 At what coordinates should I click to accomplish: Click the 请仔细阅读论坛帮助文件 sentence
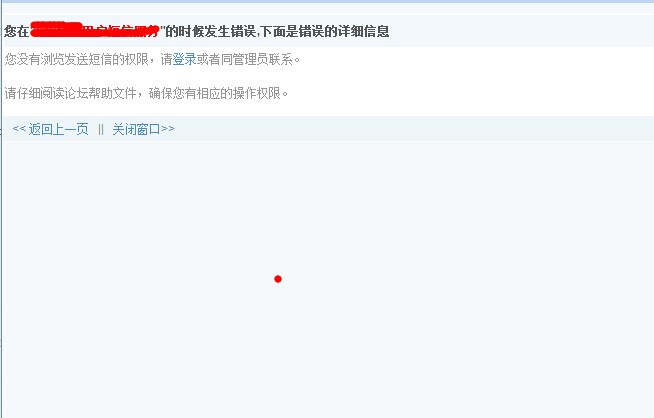click(70, 93)
